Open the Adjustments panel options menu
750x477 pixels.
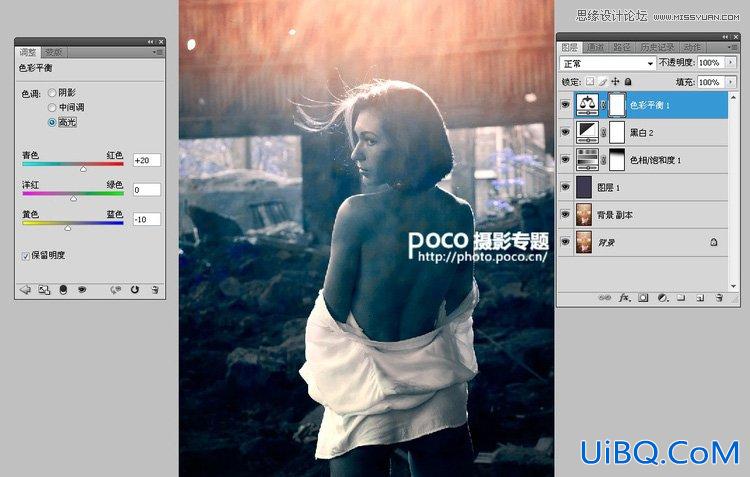pyautogui.click(x=158, y=52)
